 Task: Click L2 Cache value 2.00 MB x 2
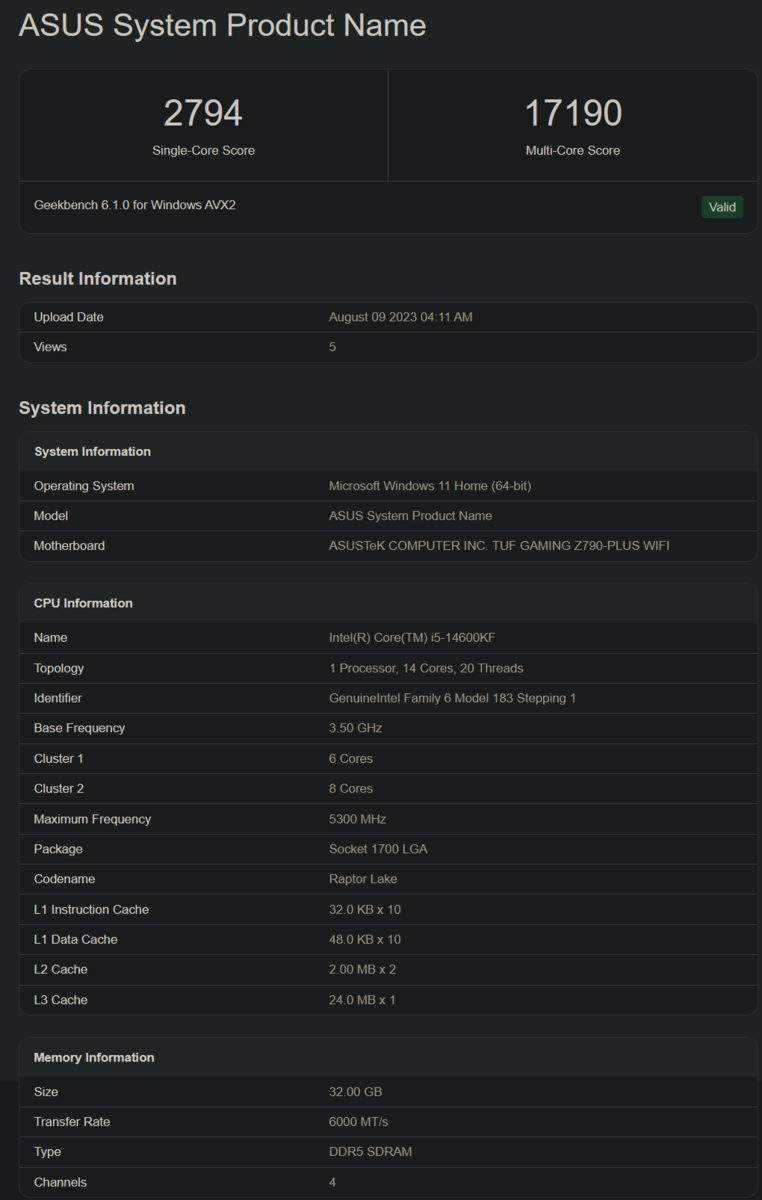point(362,969)
